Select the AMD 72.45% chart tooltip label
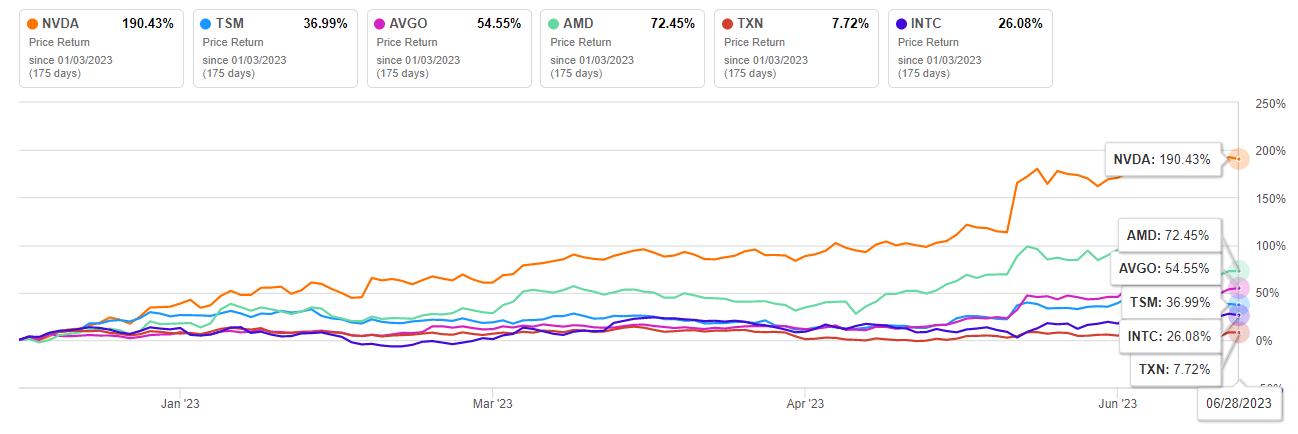The image size is (1298, 434). 1168,236
